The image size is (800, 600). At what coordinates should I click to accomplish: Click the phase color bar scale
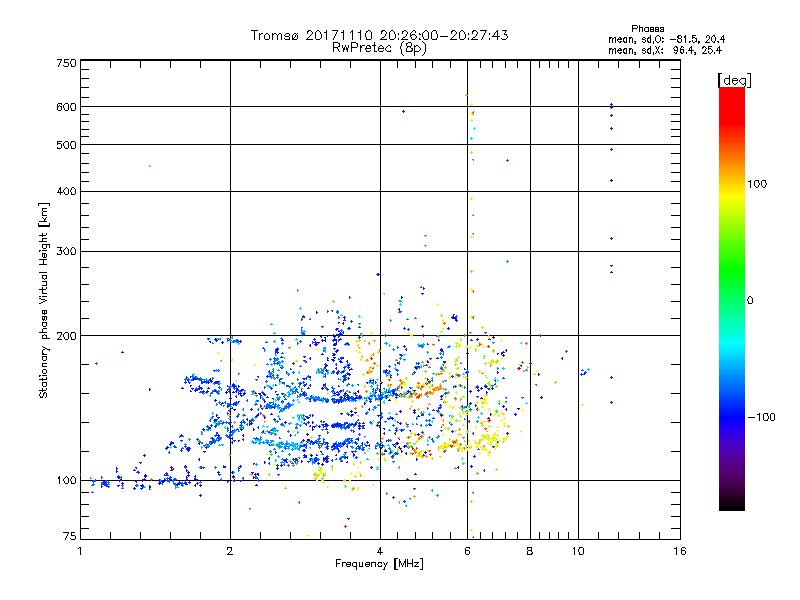(x=732, y=298)
